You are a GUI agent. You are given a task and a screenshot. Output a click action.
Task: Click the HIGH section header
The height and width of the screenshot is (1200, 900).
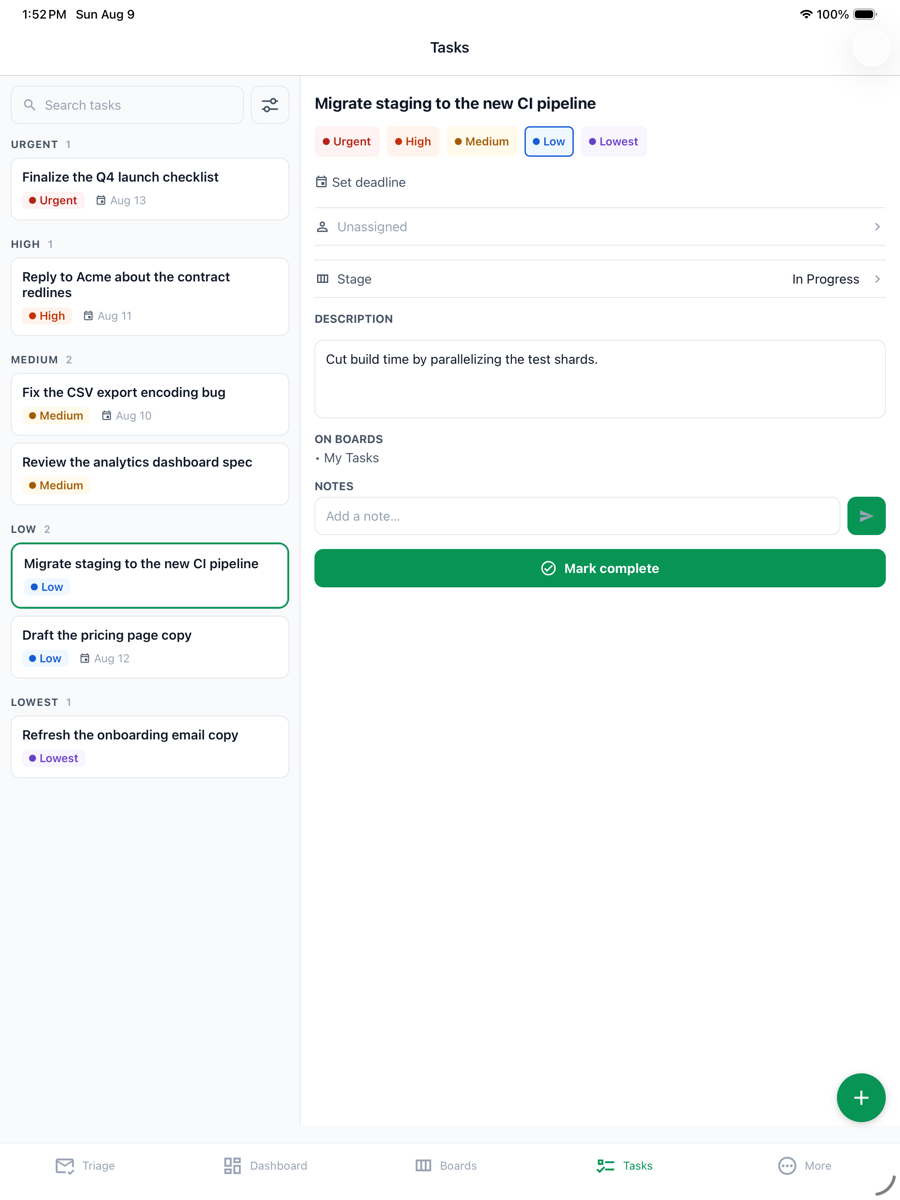click(x=25, y=244)
